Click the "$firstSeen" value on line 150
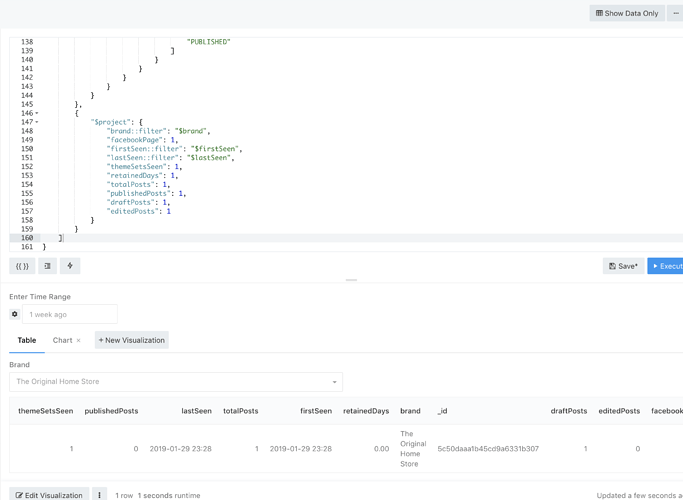The height and width of the screenshot is (500, 683). [215, 149]
